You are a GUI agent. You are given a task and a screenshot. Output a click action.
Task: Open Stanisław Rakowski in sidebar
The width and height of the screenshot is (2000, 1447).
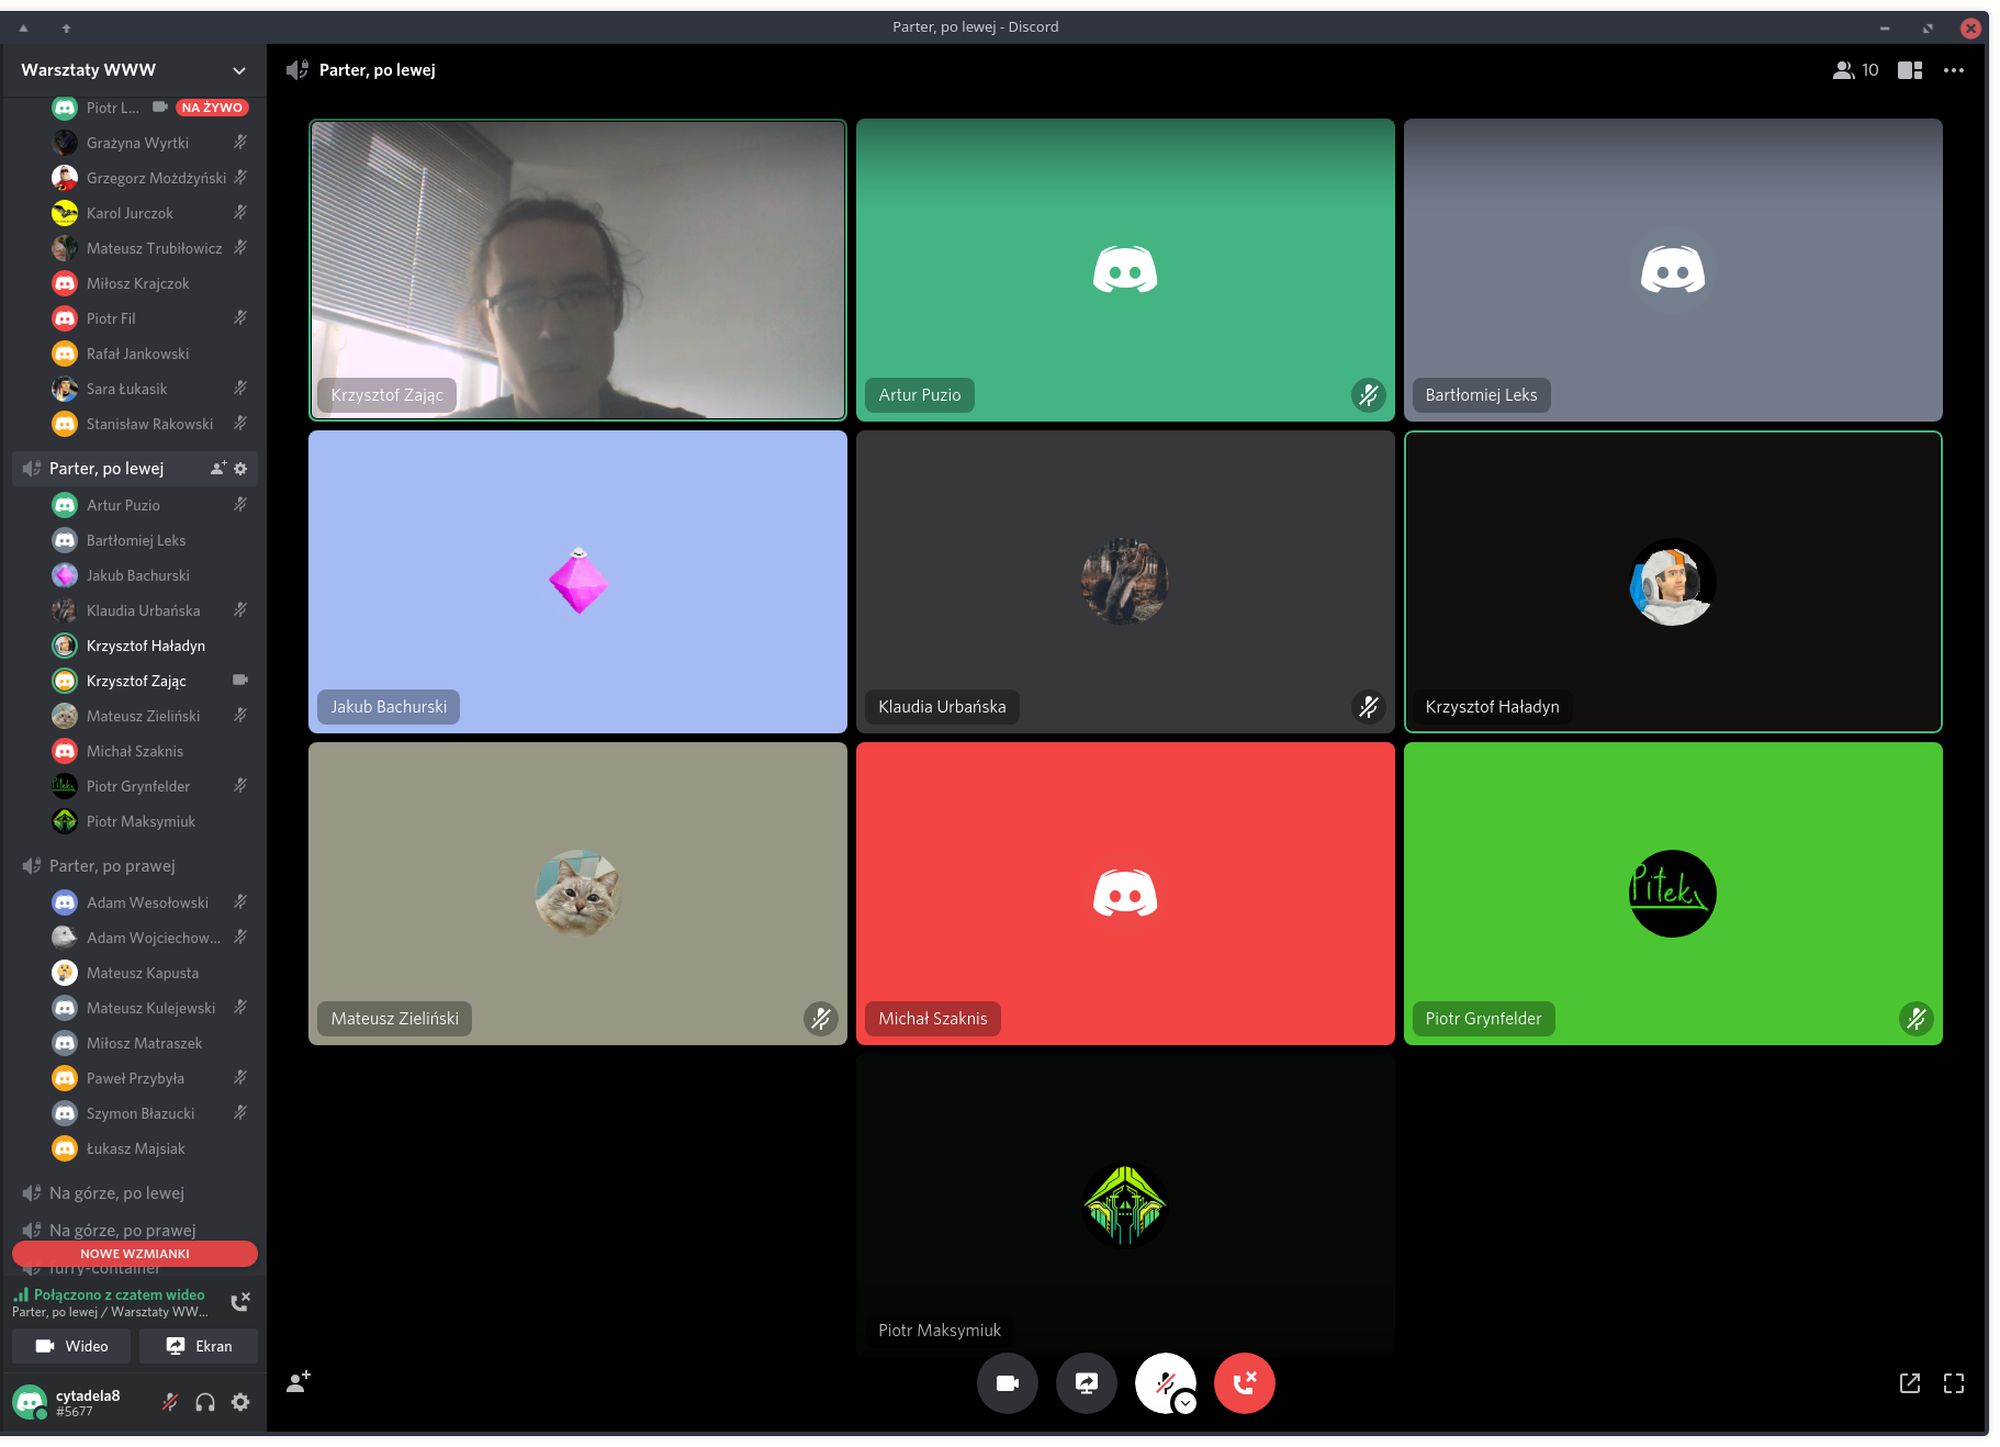coord(150,424)
